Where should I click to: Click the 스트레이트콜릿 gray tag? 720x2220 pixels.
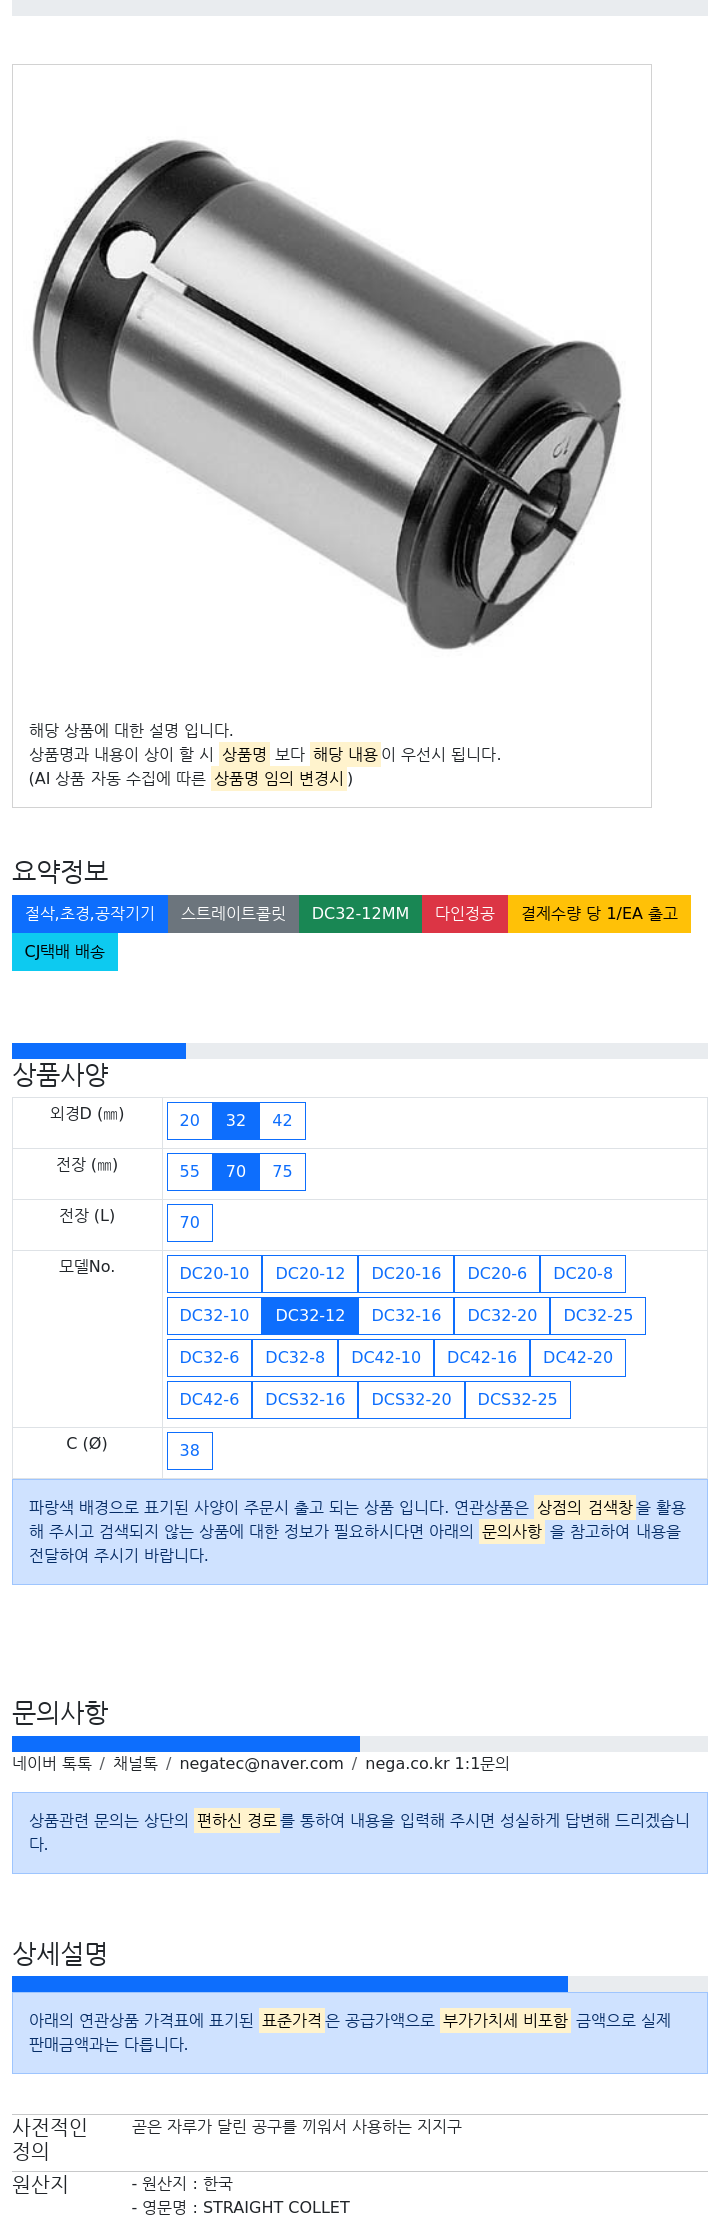tap(233, 913)
